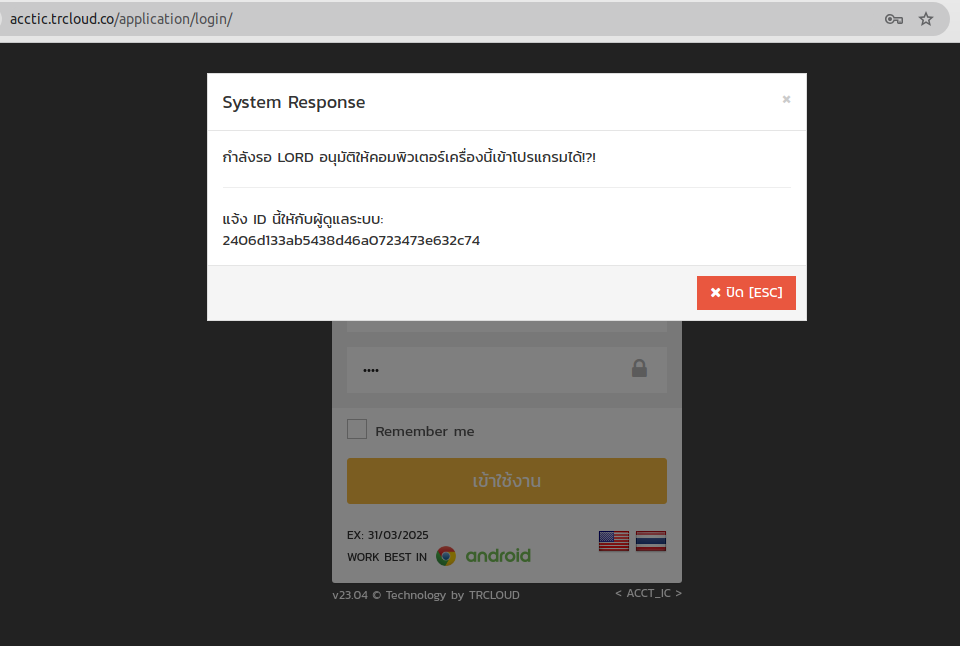This screenshot has height=646, width=960.
Task: Click the device ID string 2406d133ab...
Action: pyautogui.click(x=351, y=241)
